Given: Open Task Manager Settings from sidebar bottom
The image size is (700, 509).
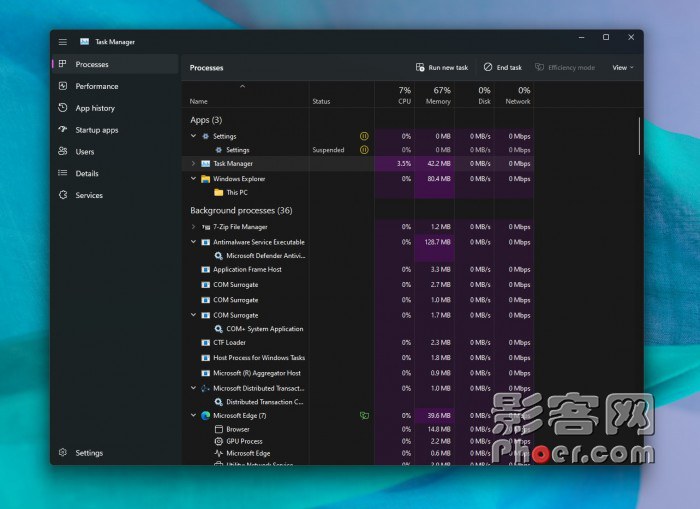Looking at the screenshot, I should [116, 453].
